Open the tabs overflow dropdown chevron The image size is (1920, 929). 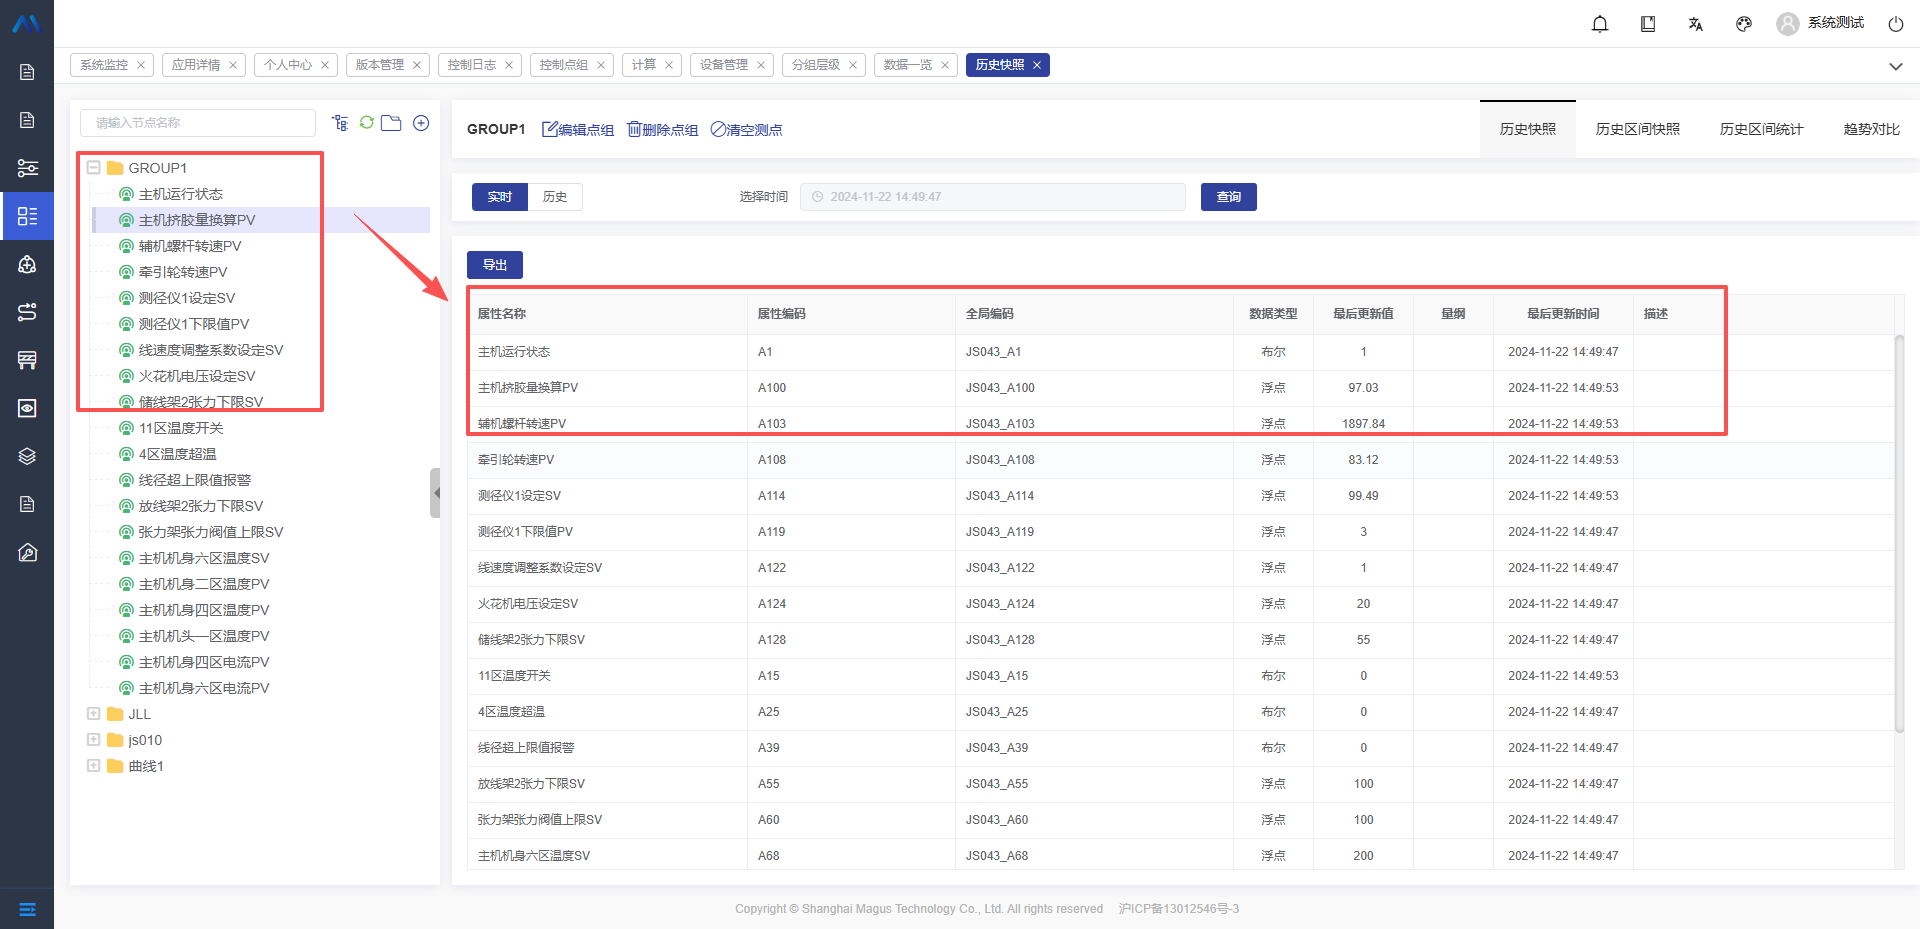pos(1895,66)
